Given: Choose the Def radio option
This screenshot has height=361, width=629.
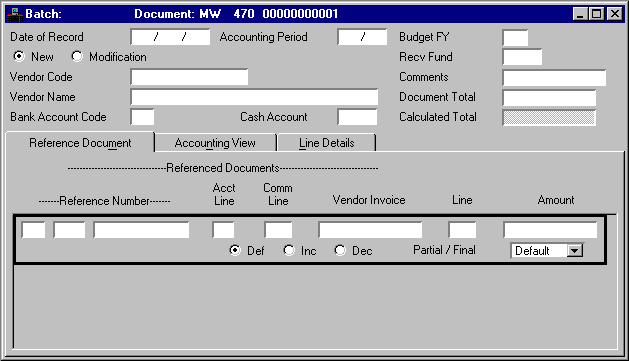Looking at the screenshot, I should click(235, 250).
